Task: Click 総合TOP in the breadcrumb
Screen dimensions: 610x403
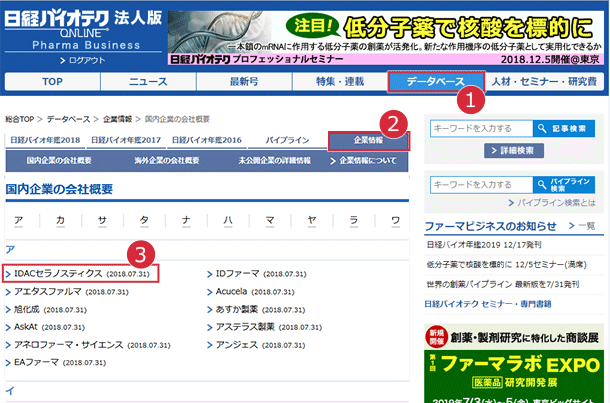Action: pyautogui.click(x=19, y=119)
